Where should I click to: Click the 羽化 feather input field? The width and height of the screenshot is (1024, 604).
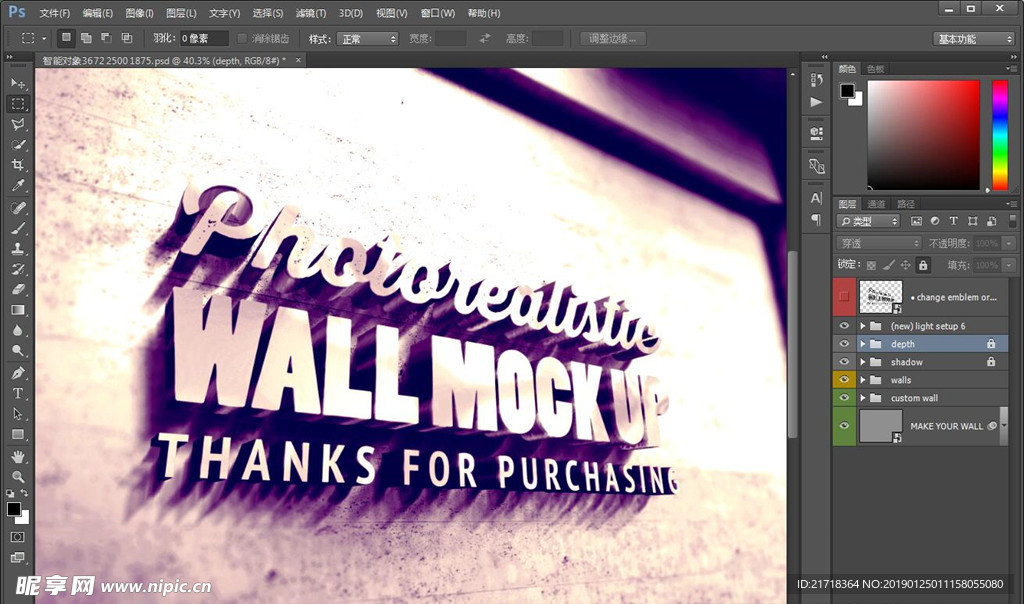tap(204, 39)
